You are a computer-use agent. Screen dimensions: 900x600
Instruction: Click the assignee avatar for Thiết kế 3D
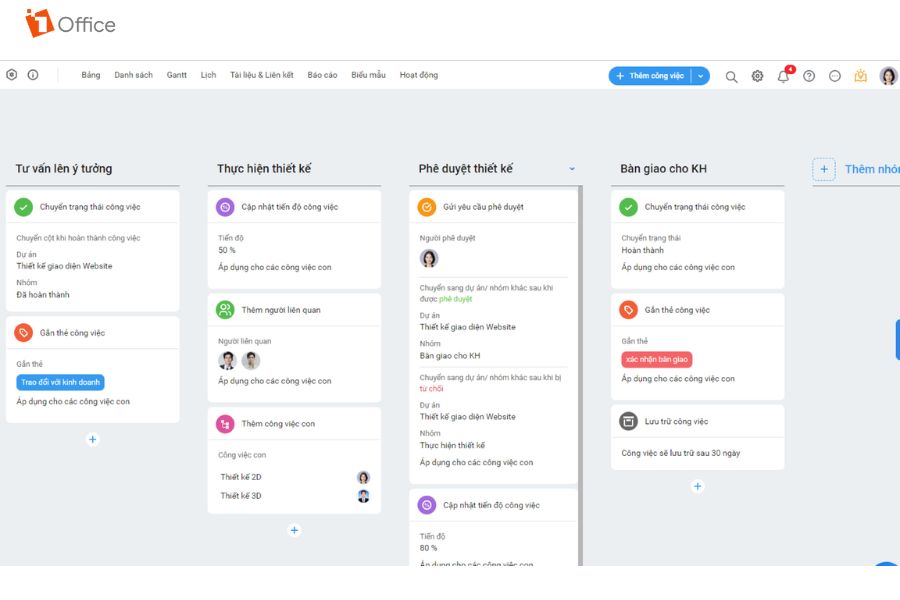click(x=363, y=496)
